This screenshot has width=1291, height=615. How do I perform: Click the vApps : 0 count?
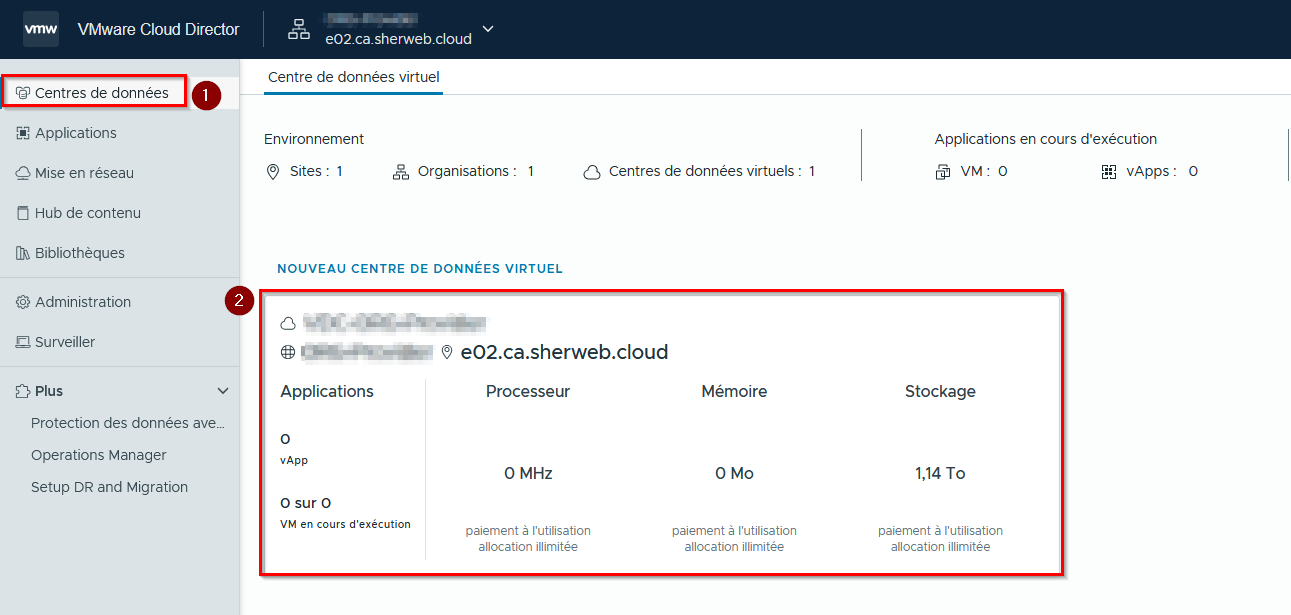[x=1162, y=171]
